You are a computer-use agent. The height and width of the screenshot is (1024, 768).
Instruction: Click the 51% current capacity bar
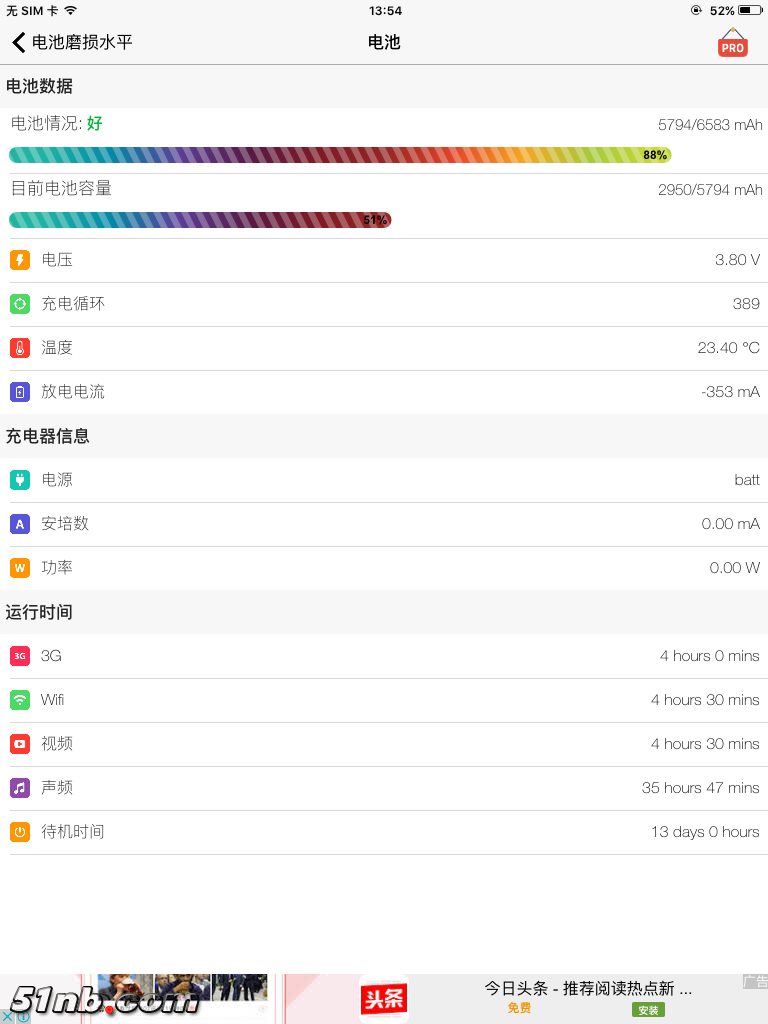click(x=200, y=220)
